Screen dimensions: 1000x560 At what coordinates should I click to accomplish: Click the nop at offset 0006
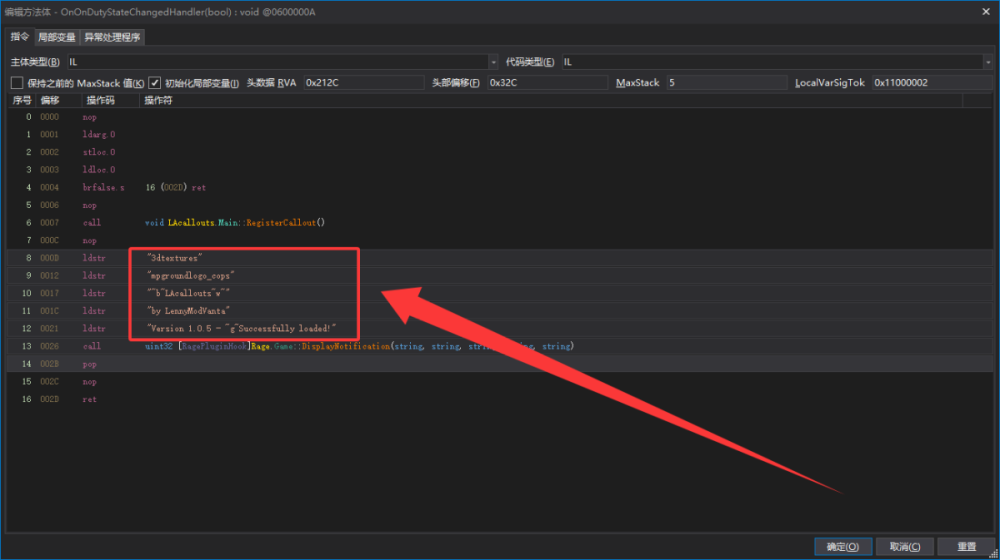pyautogui.click(x=89, y=205)
